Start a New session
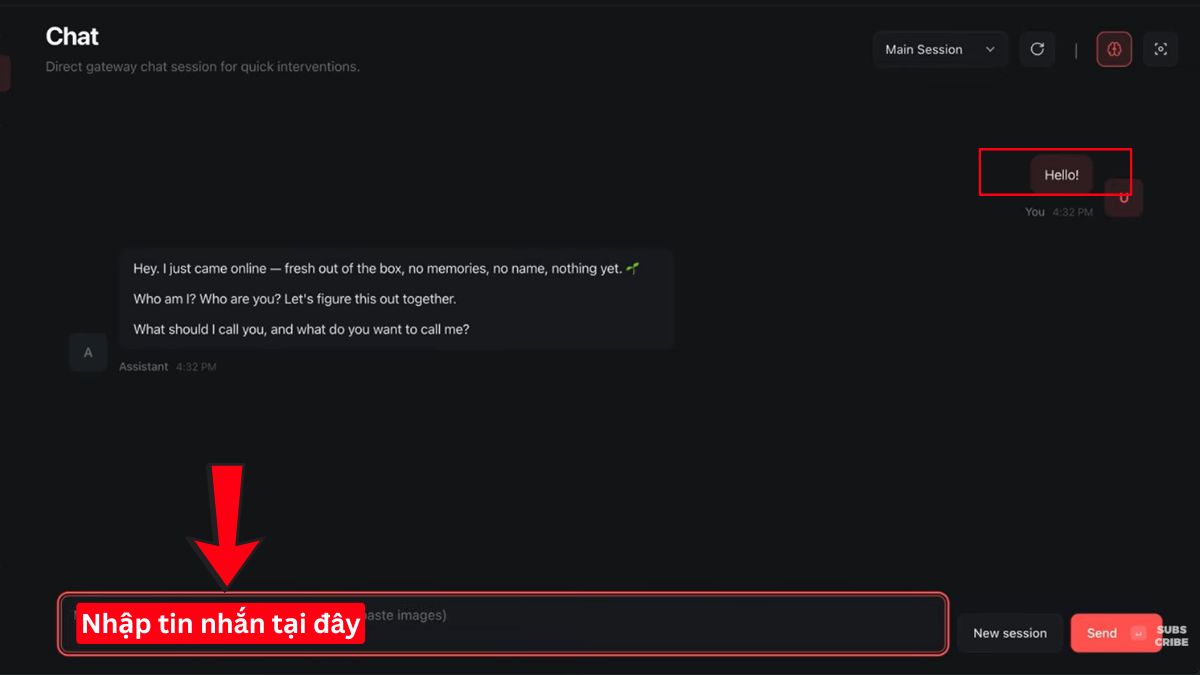 point(1009,633)
